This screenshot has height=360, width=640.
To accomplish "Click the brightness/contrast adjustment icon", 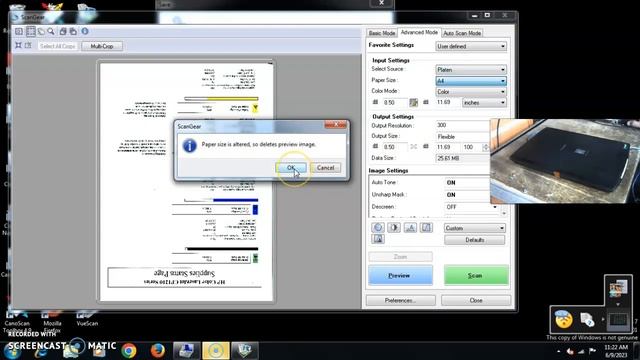I will (394, 228).
